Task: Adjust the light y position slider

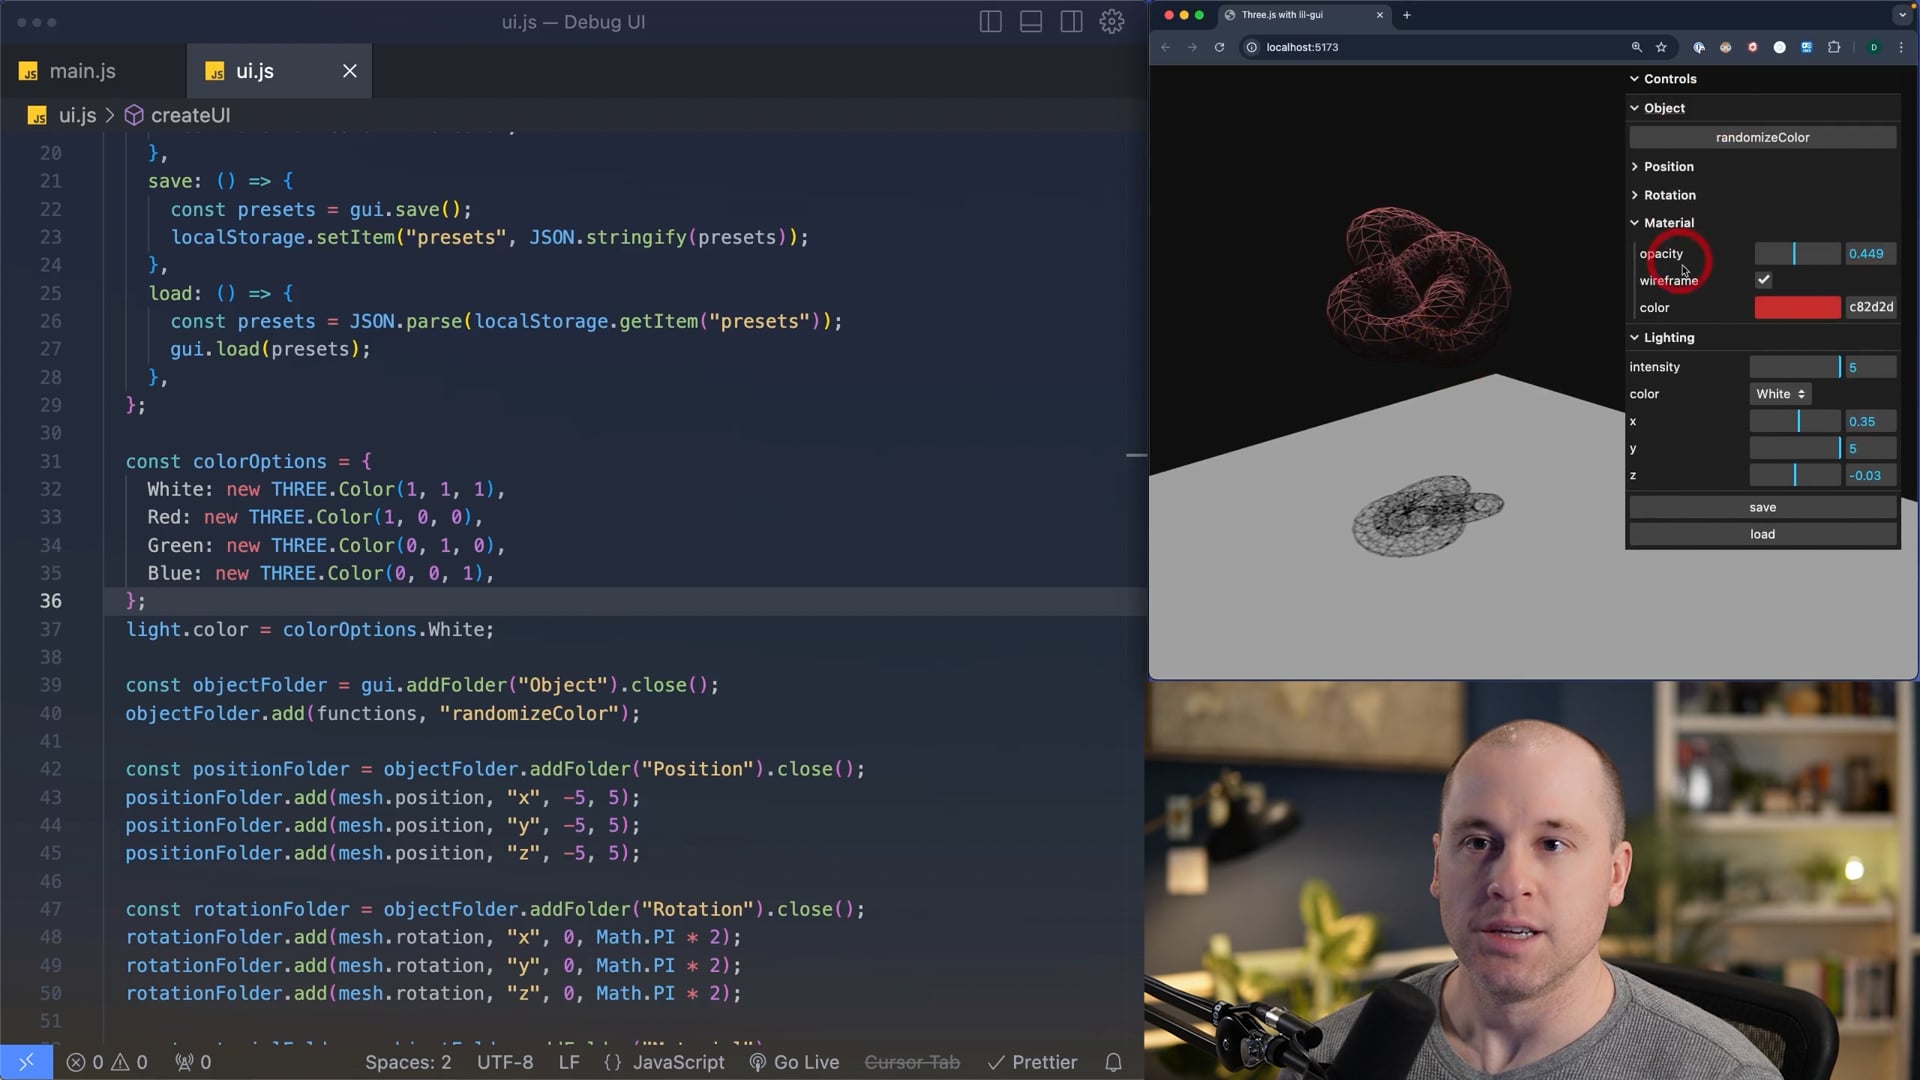Action: coord(1795,449)
